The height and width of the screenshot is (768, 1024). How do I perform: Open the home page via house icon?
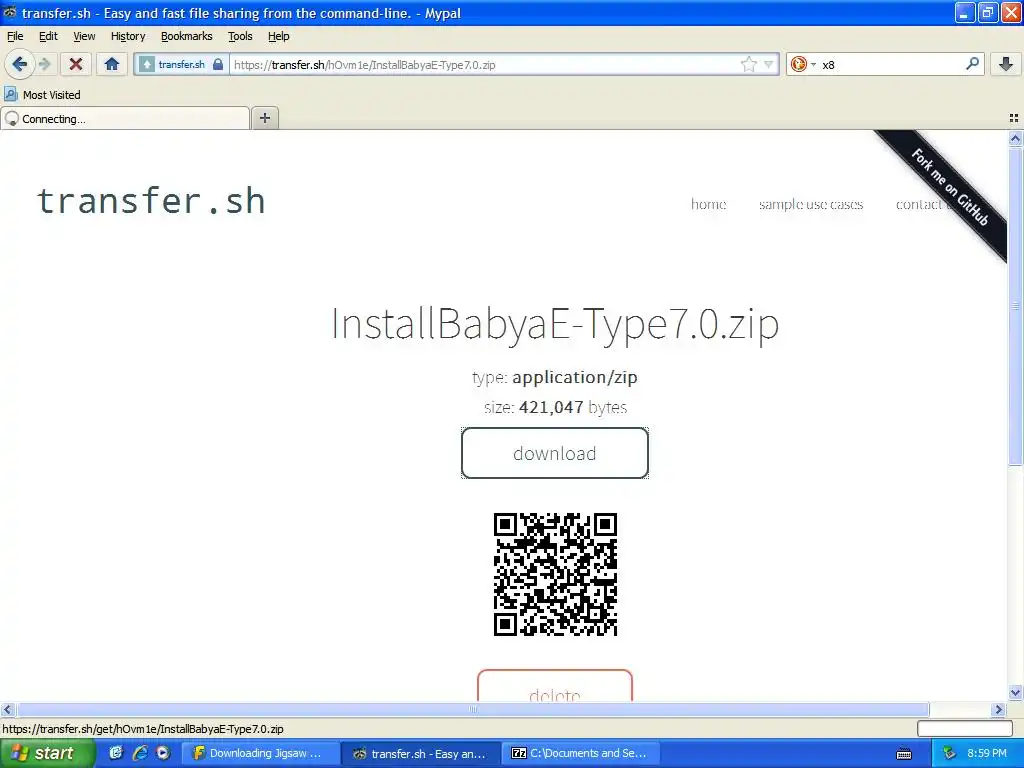112,64
